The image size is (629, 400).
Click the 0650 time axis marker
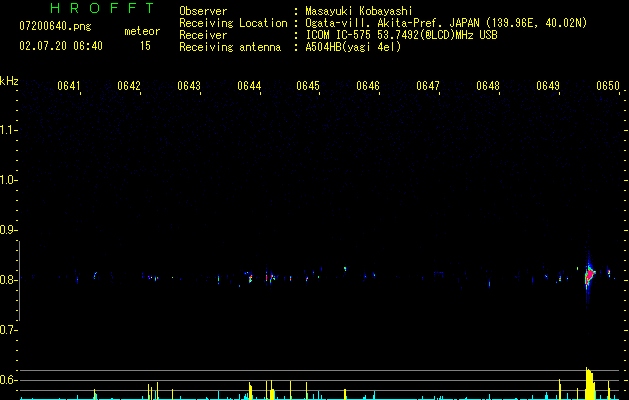(x=608, y=86)
